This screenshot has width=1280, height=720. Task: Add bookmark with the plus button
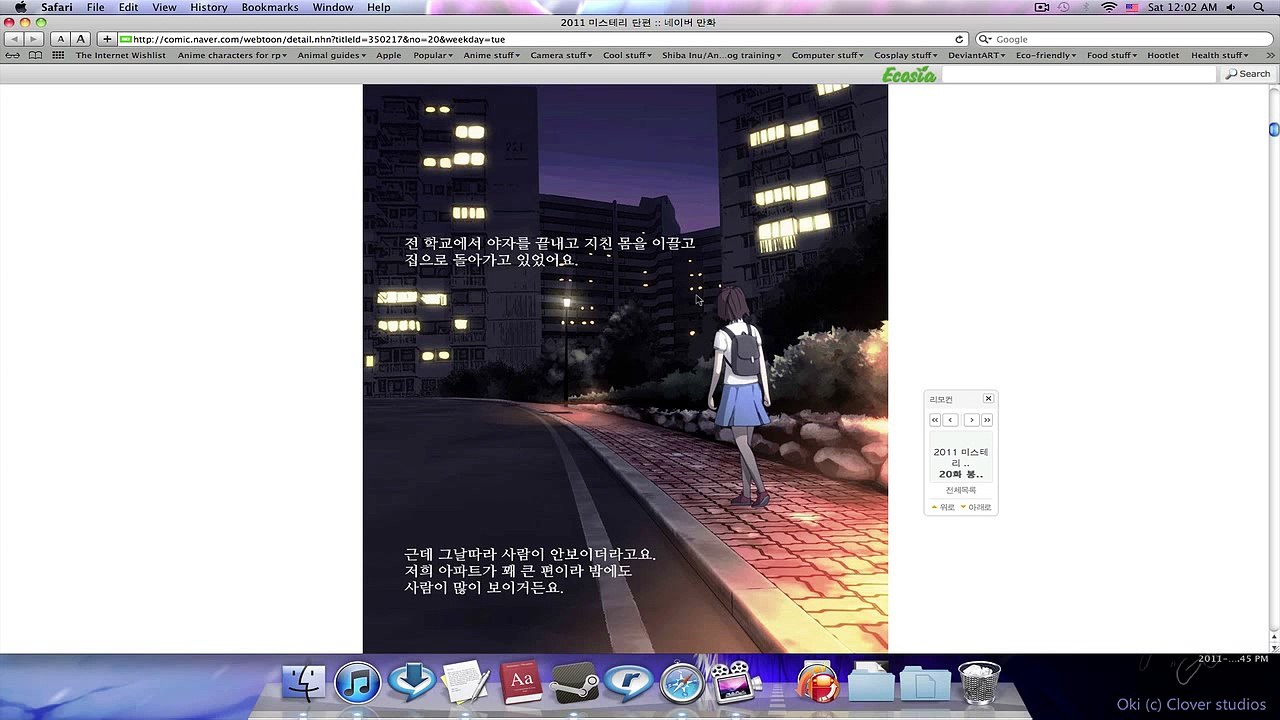pos(107,39)
